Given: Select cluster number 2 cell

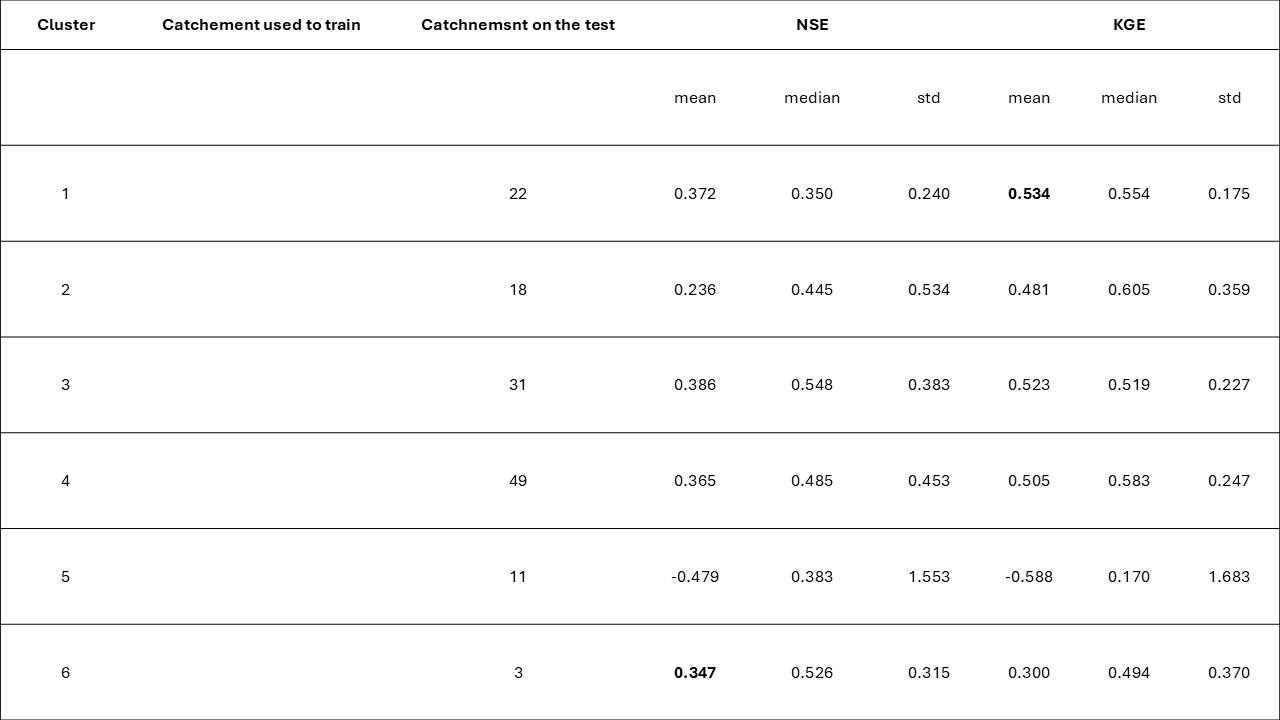Looking at the screenshot, I should (66, 290).
